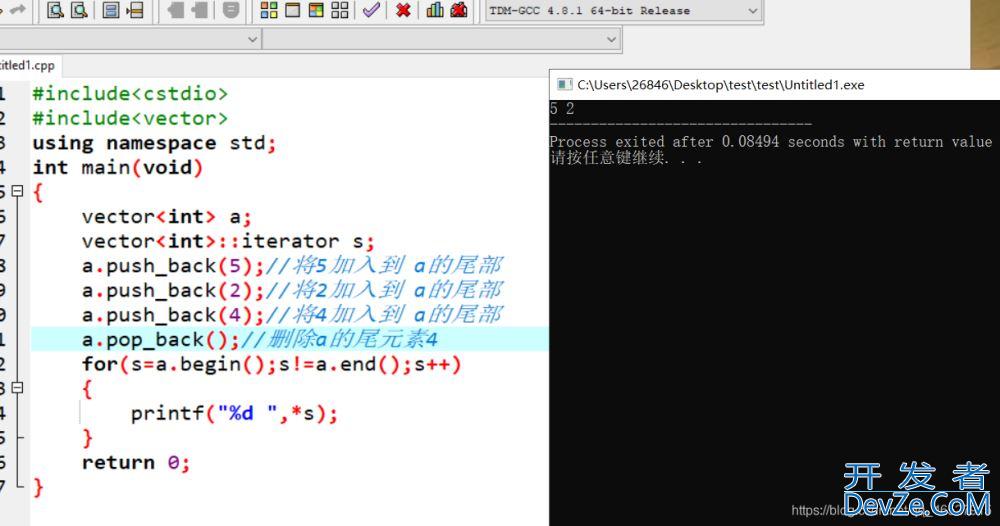The width and height of the screenshot is (1000, 526).
Task: Open the right function list dropdown
Action: [x=441, y=40]
